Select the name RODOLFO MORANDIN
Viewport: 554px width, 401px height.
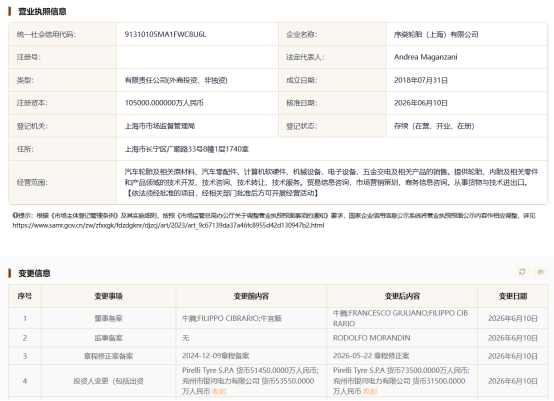pyautogui.click(x=372, y=338)
